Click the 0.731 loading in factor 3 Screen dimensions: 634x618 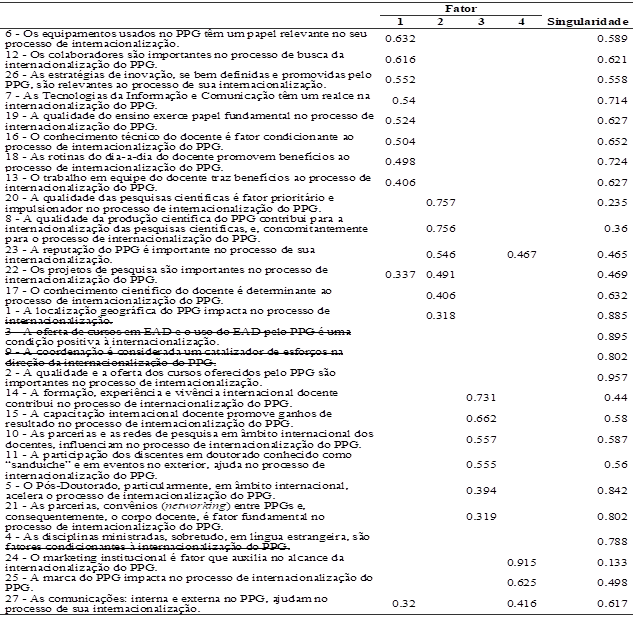point(482,397)
